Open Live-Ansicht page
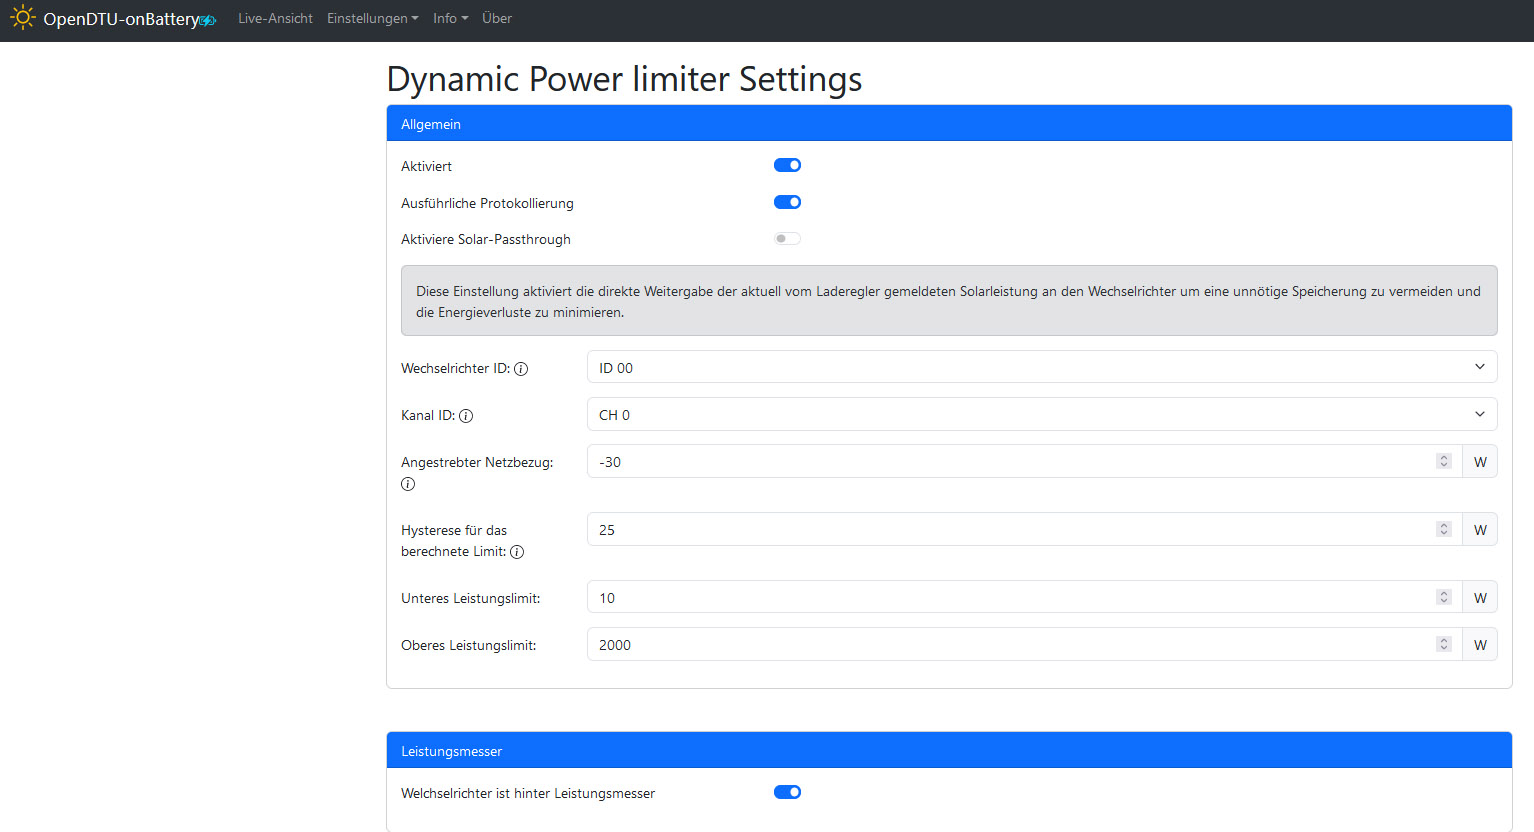1534x832 pixels. tap(275, 18)
